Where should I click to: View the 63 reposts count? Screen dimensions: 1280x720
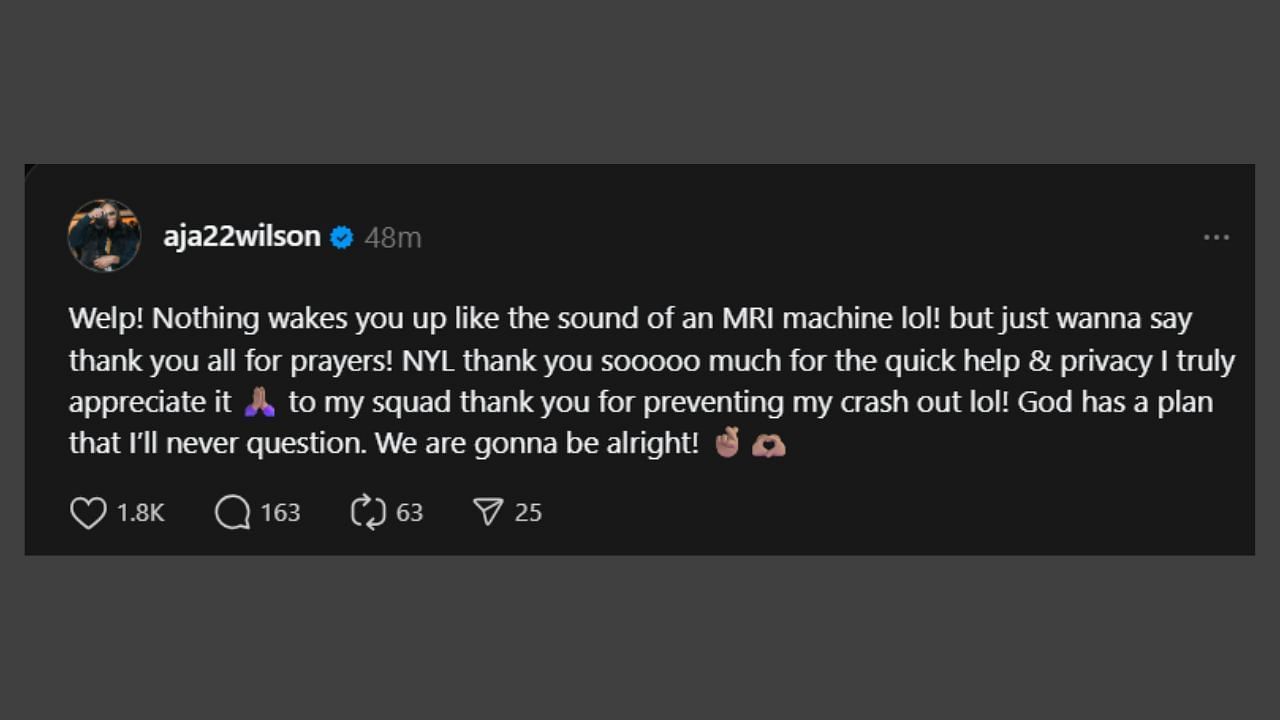(410, 513)
